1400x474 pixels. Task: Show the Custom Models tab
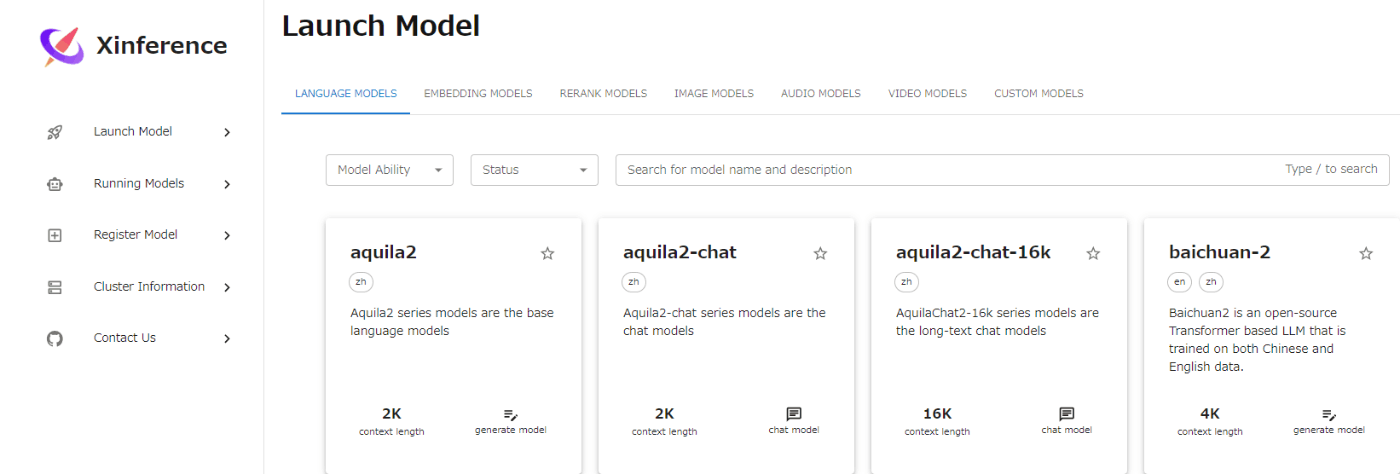[x=1039, y=94]
